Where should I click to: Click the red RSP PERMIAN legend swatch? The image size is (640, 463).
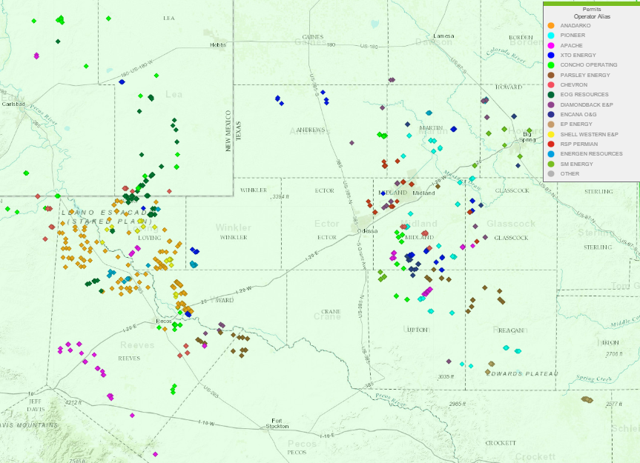point(551,144)
